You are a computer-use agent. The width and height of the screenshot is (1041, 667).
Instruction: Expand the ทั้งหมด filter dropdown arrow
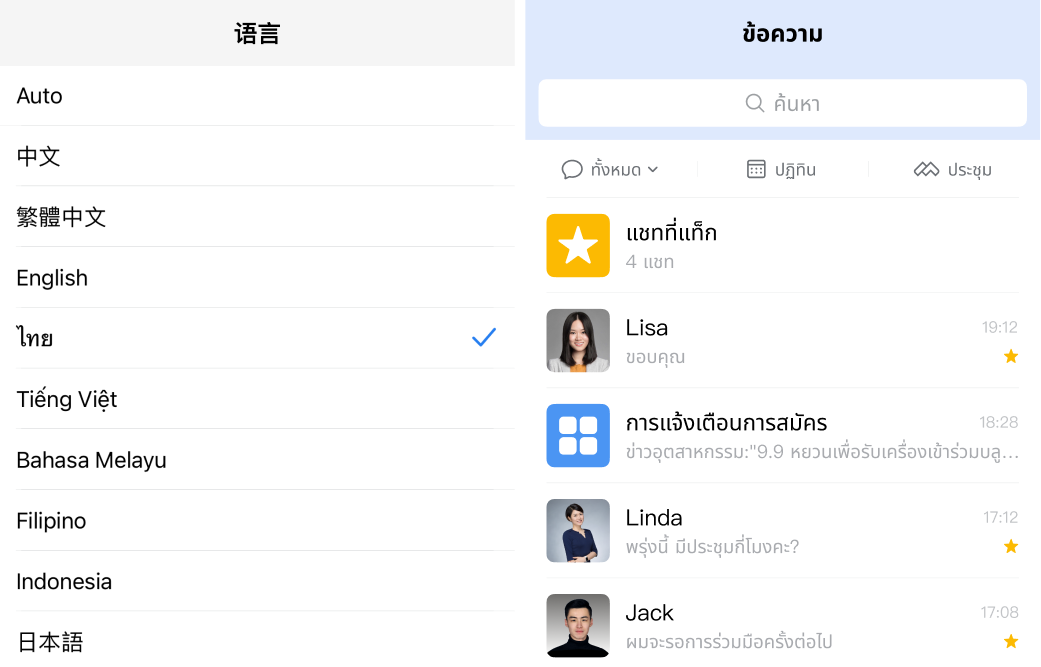(x=653, y=170)
